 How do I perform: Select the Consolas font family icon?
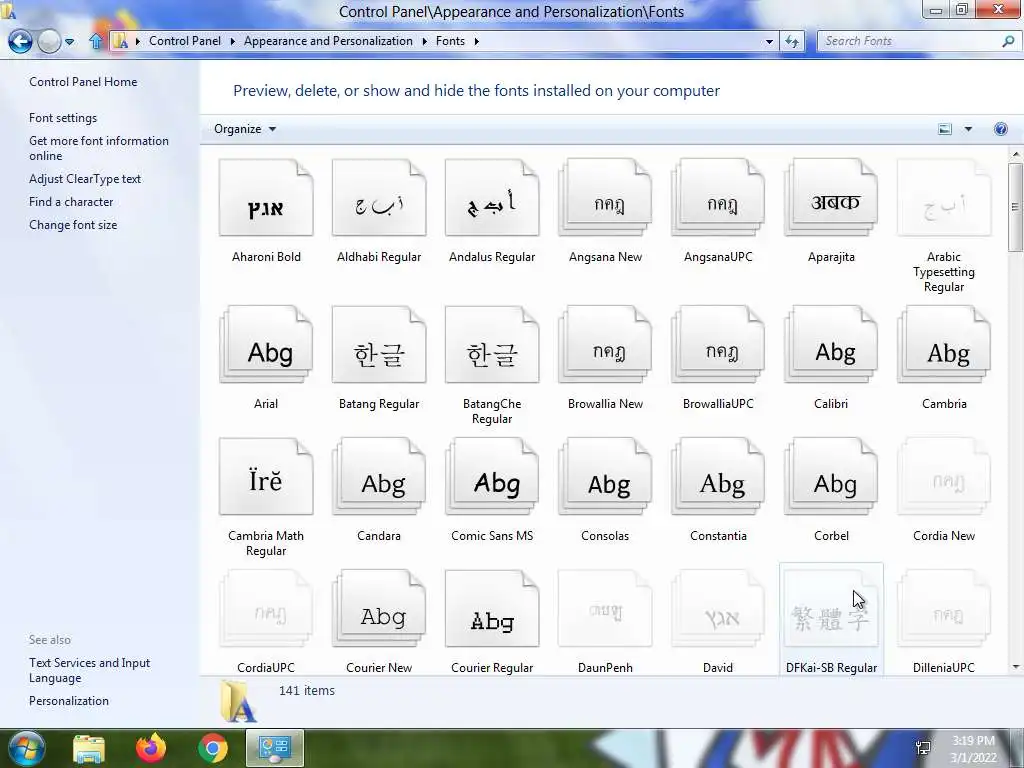pos(605,477)
